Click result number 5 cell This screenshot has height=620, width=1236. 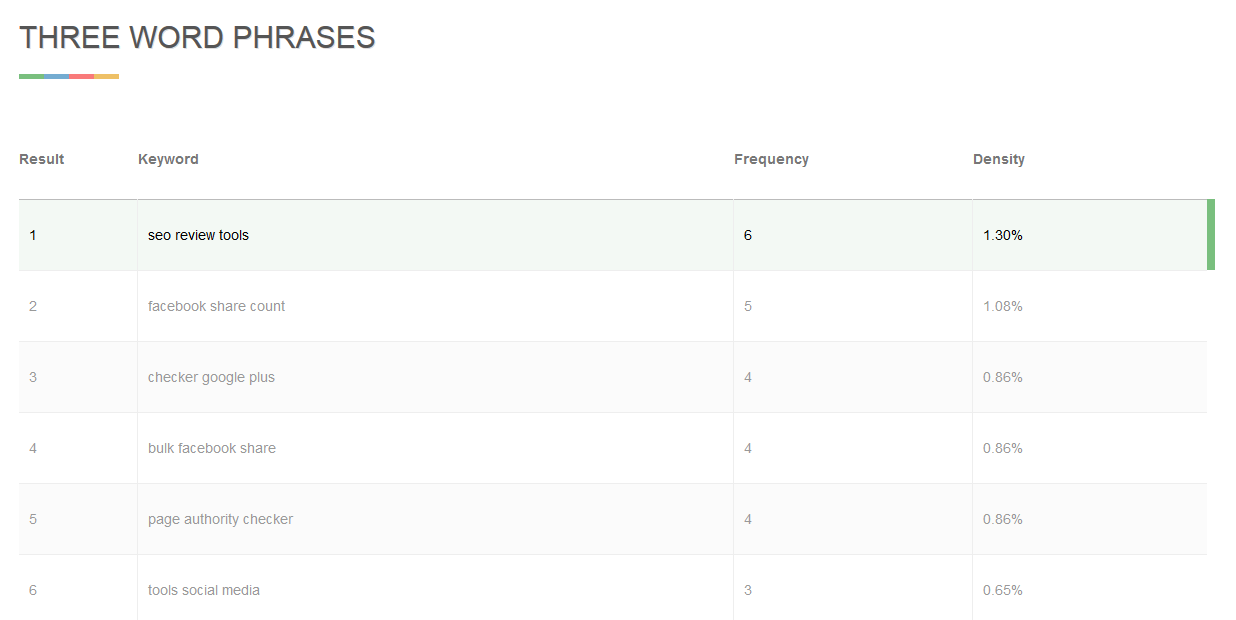tap(33, 519)
